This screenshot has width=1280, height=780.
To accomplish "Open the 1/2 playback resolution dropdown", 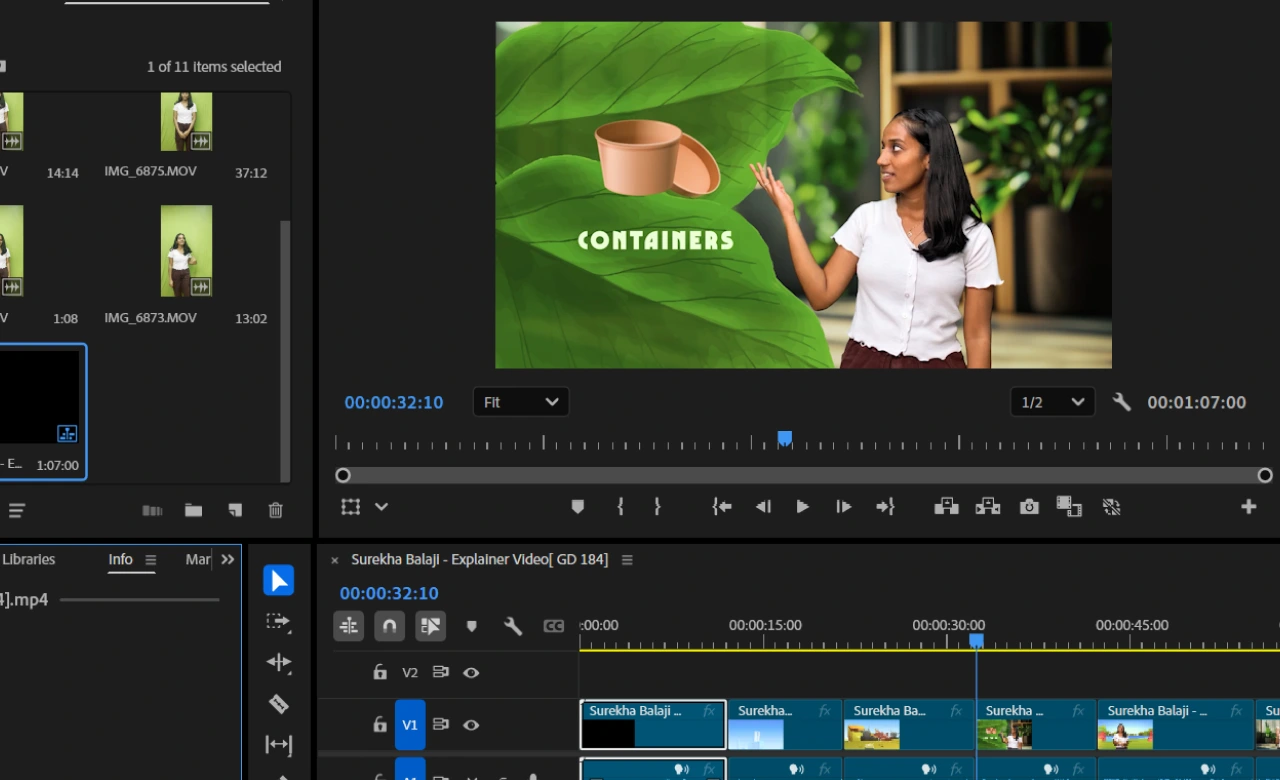I will click(1052, 402).
